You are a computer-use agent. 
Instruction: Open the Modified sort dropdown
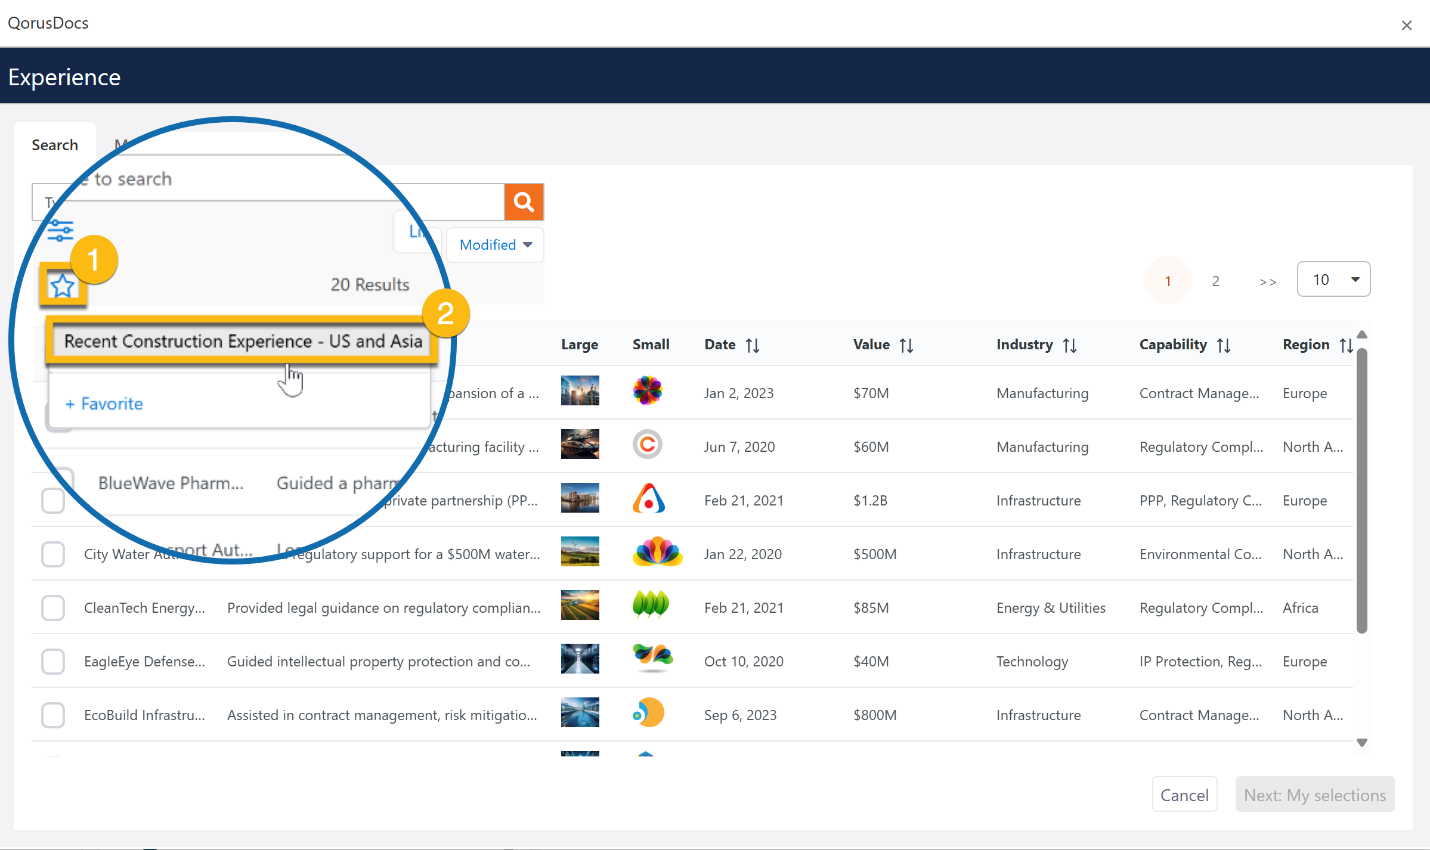tap(495, 245)
